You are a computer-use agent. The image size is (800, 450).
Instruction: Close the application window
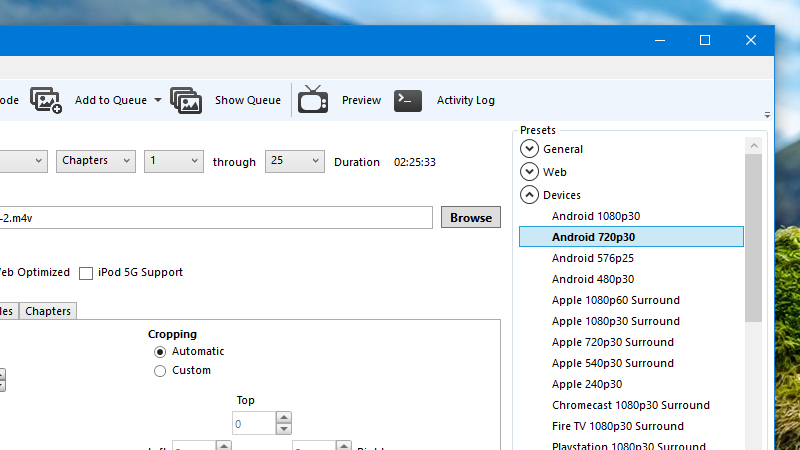(751, 40)
